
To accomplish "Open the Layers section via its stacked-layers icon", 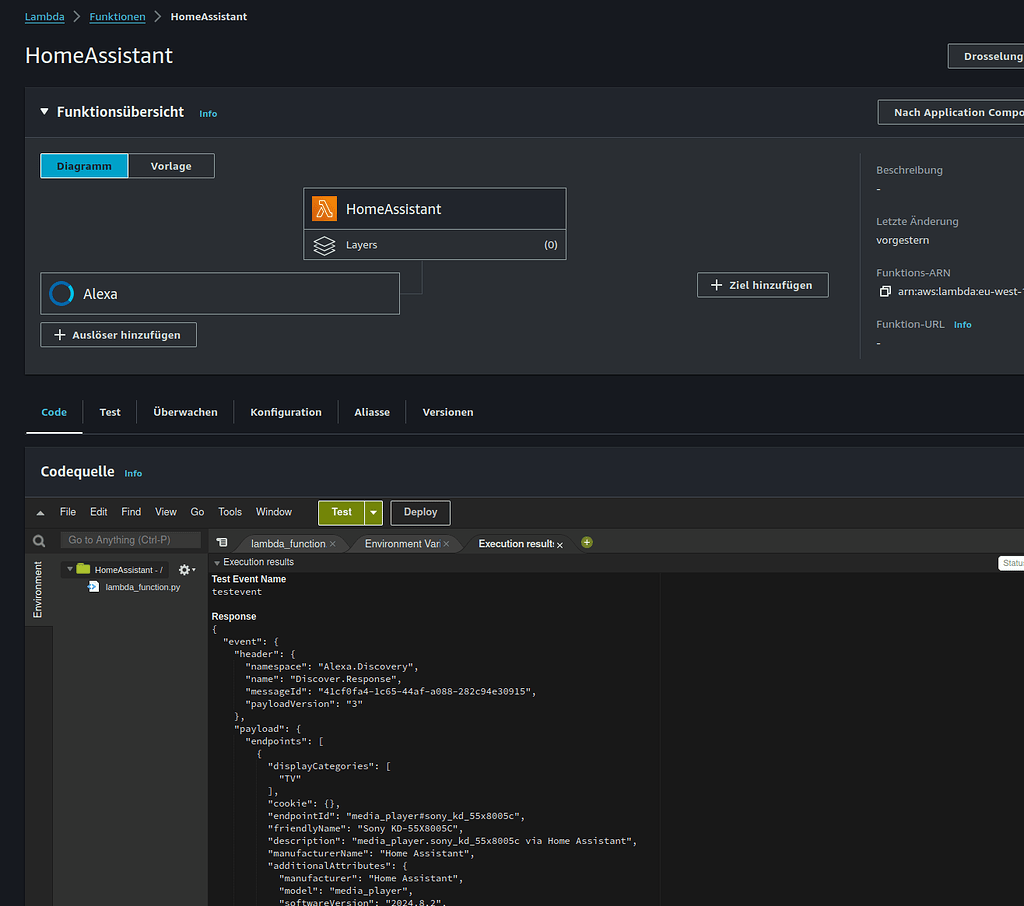I will [x=324, y=244].
